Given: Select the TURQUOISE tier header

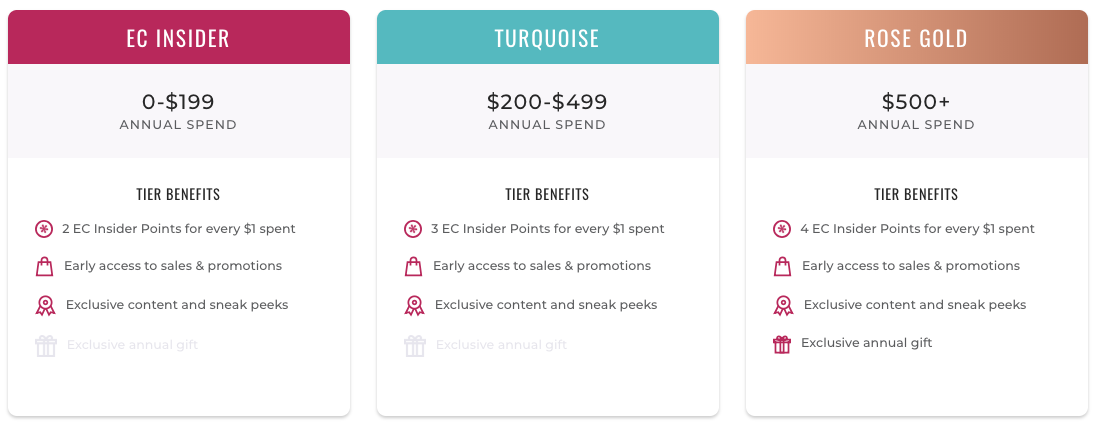Looking at the screenshot, I should [547, 37].
